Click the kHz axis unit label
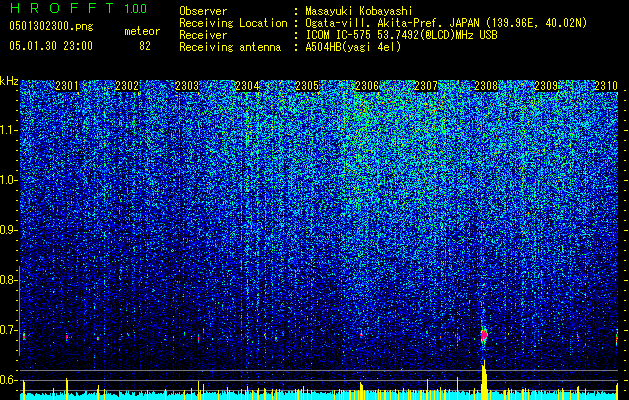Screen dimensions: 629x400 coord(9,81)
